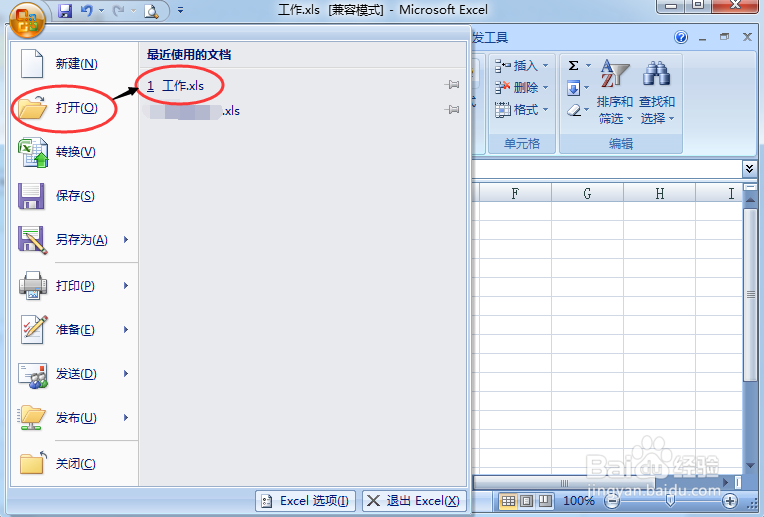Minimize the workbook window inside the ribbon

[x=703, y=38]
